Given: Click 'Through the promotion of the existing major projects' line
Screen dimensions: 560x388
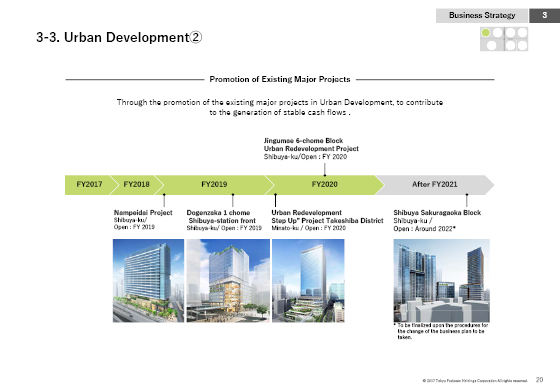Looking at the screenshot, I should (280, 103).
